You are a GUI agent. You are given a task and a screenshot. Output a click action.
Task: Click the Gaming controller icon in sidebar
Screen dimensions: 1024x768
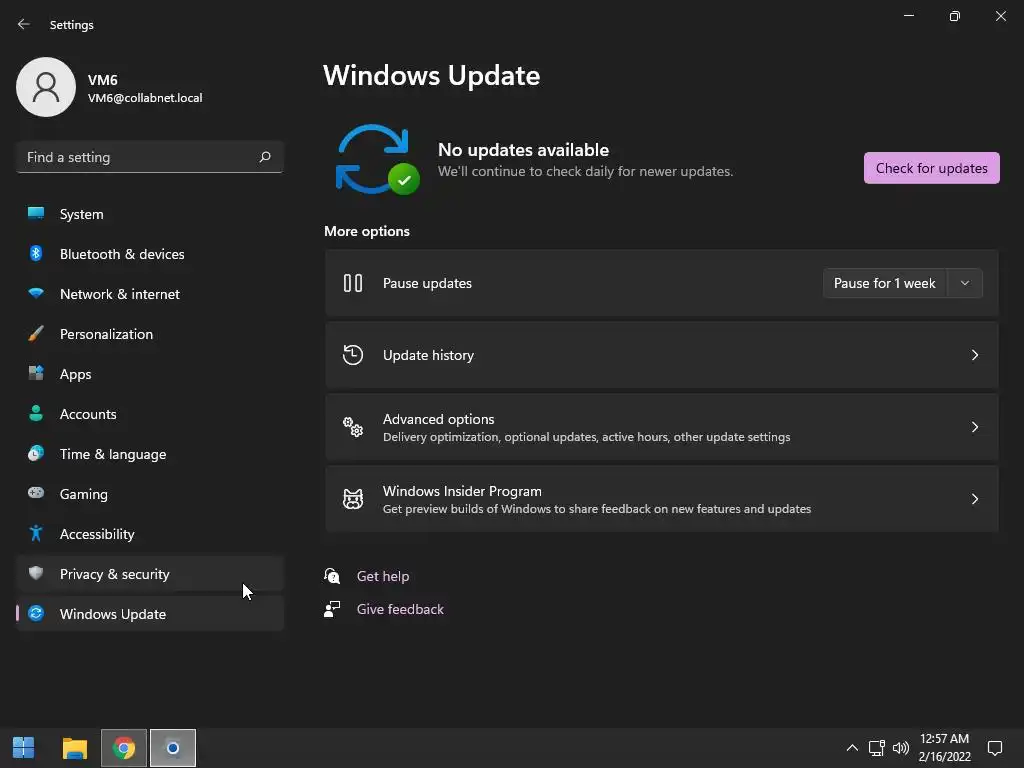pos(36,493)
